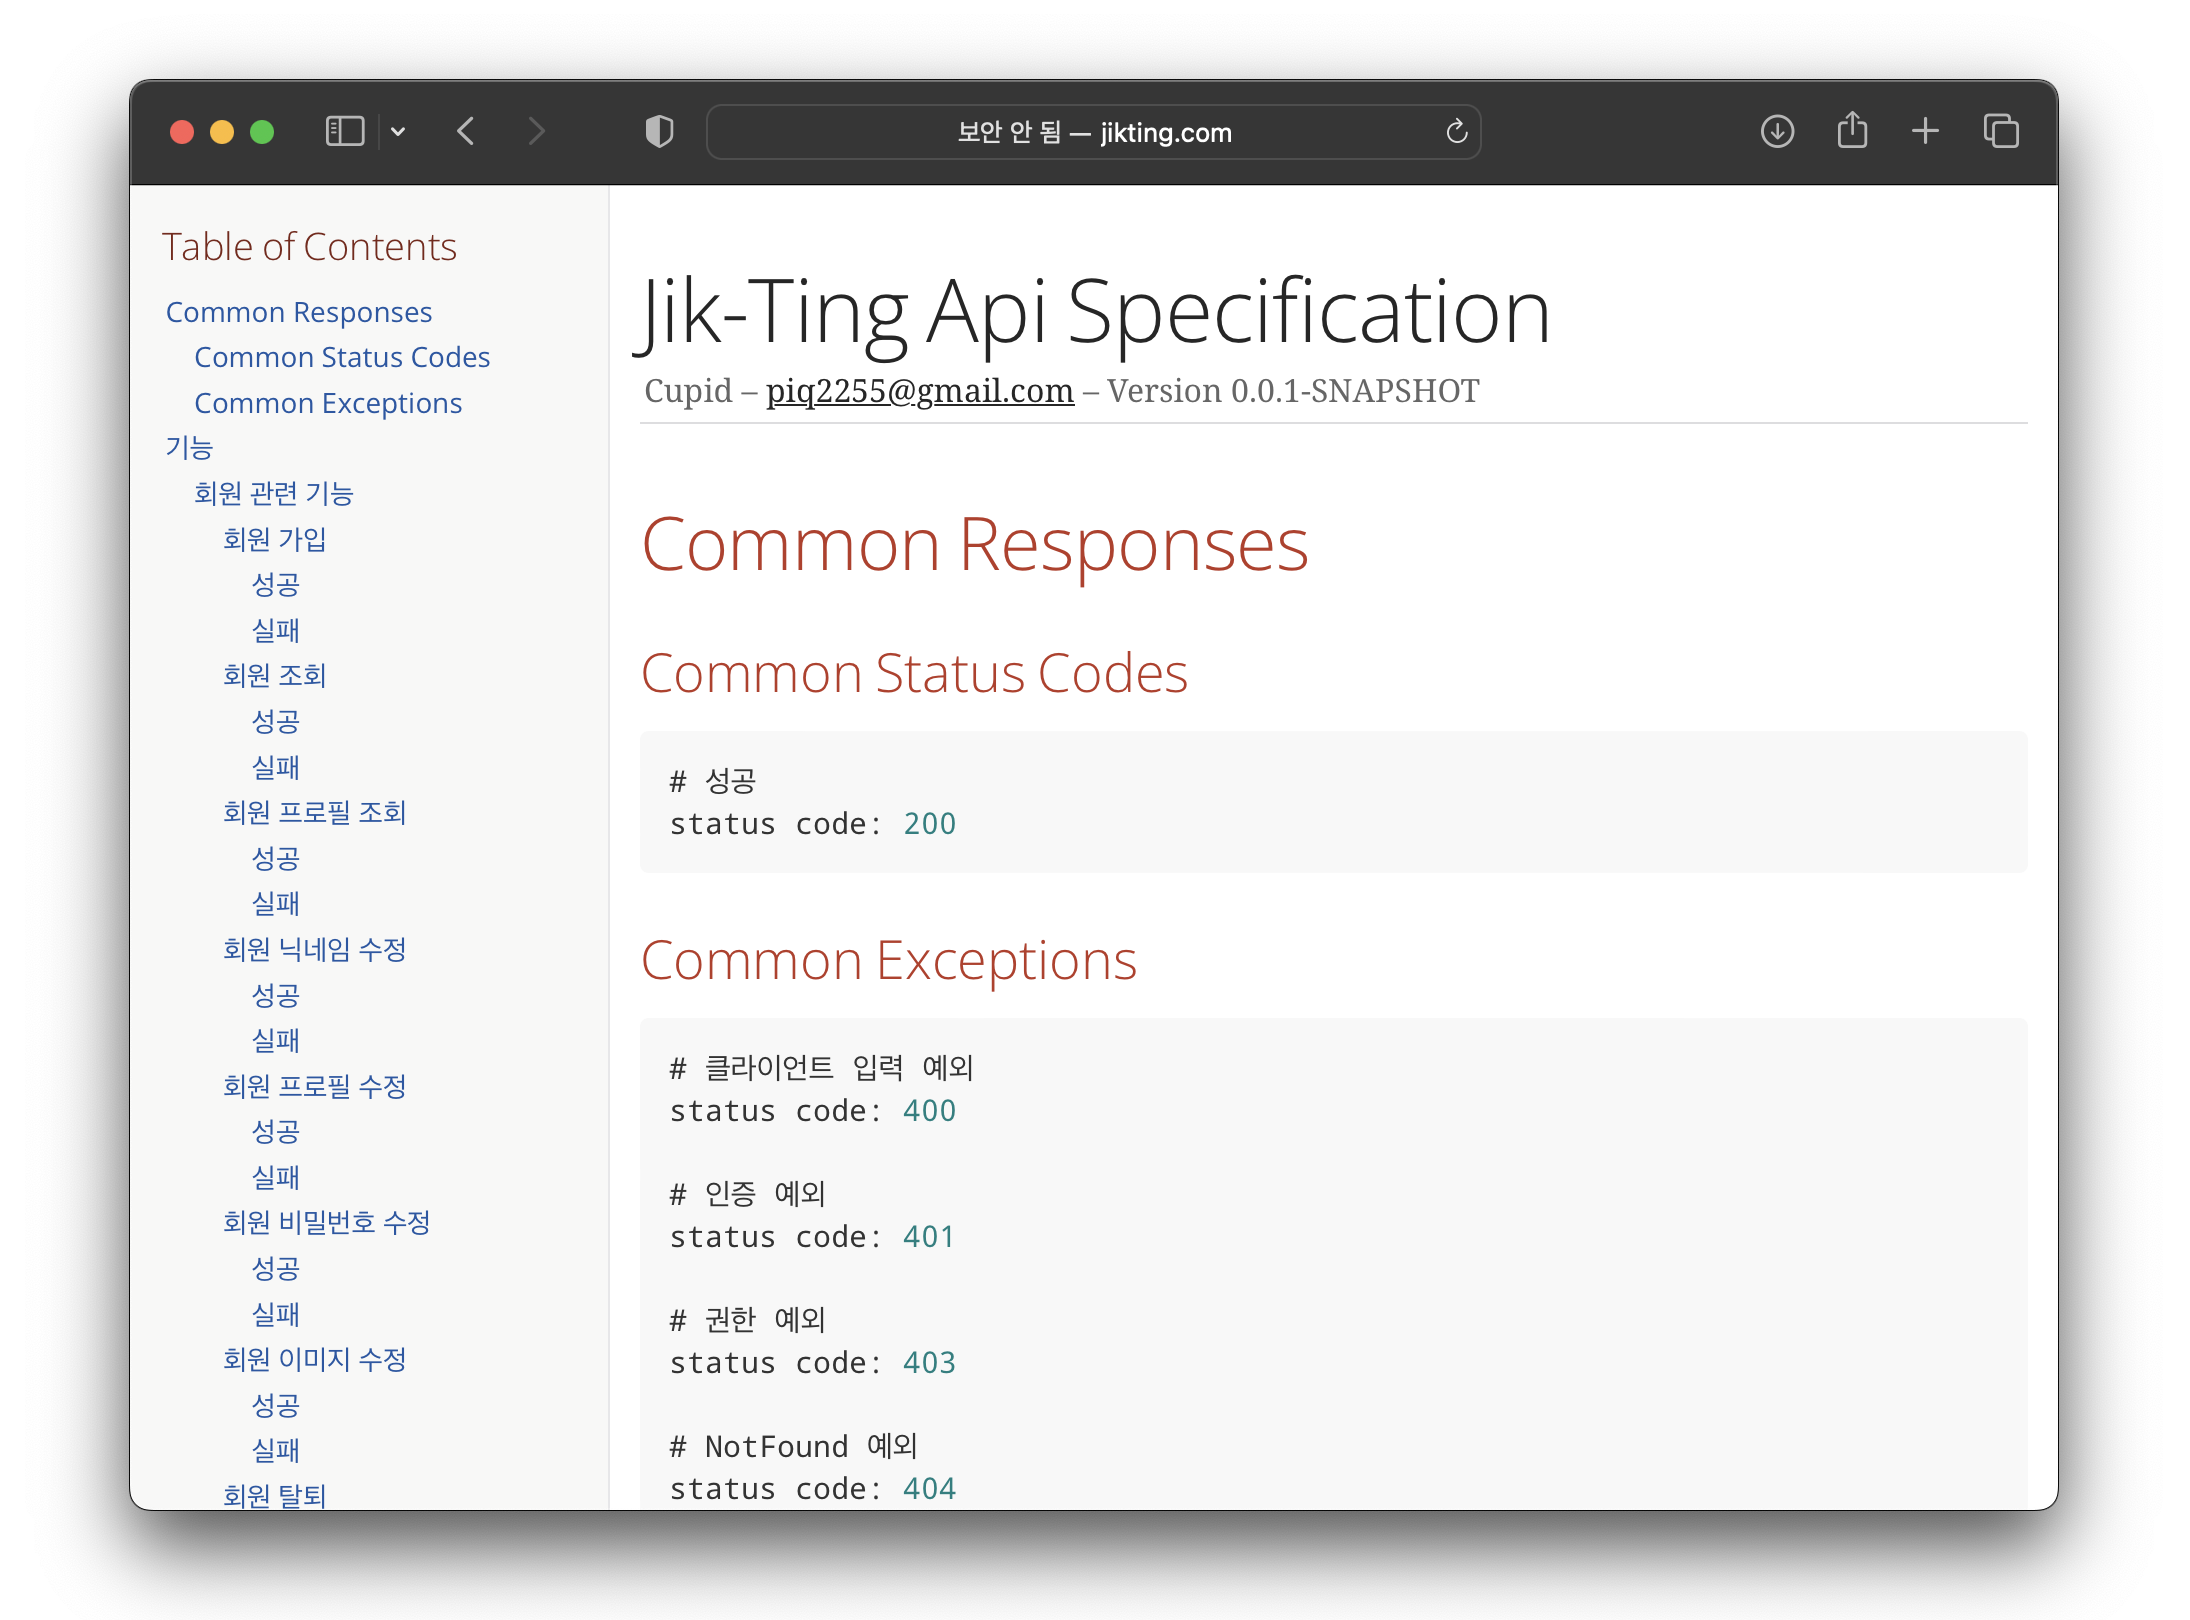Open the privacy report shield icon

click(x=659, y=131)
